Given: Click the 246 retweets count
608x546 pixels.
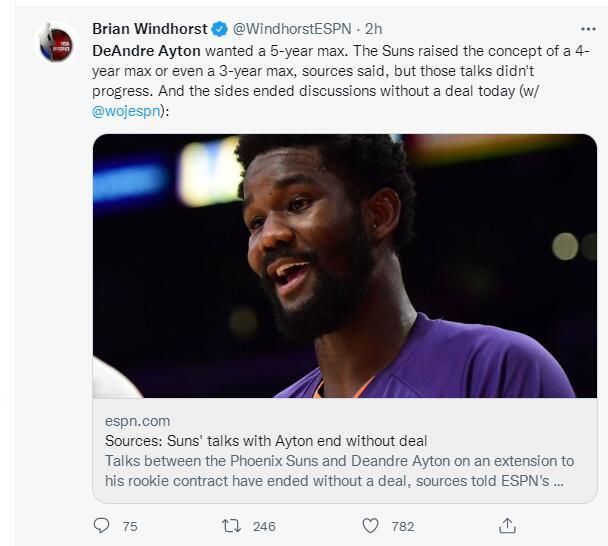Looking at the screenshot, I should click(264, 526).
